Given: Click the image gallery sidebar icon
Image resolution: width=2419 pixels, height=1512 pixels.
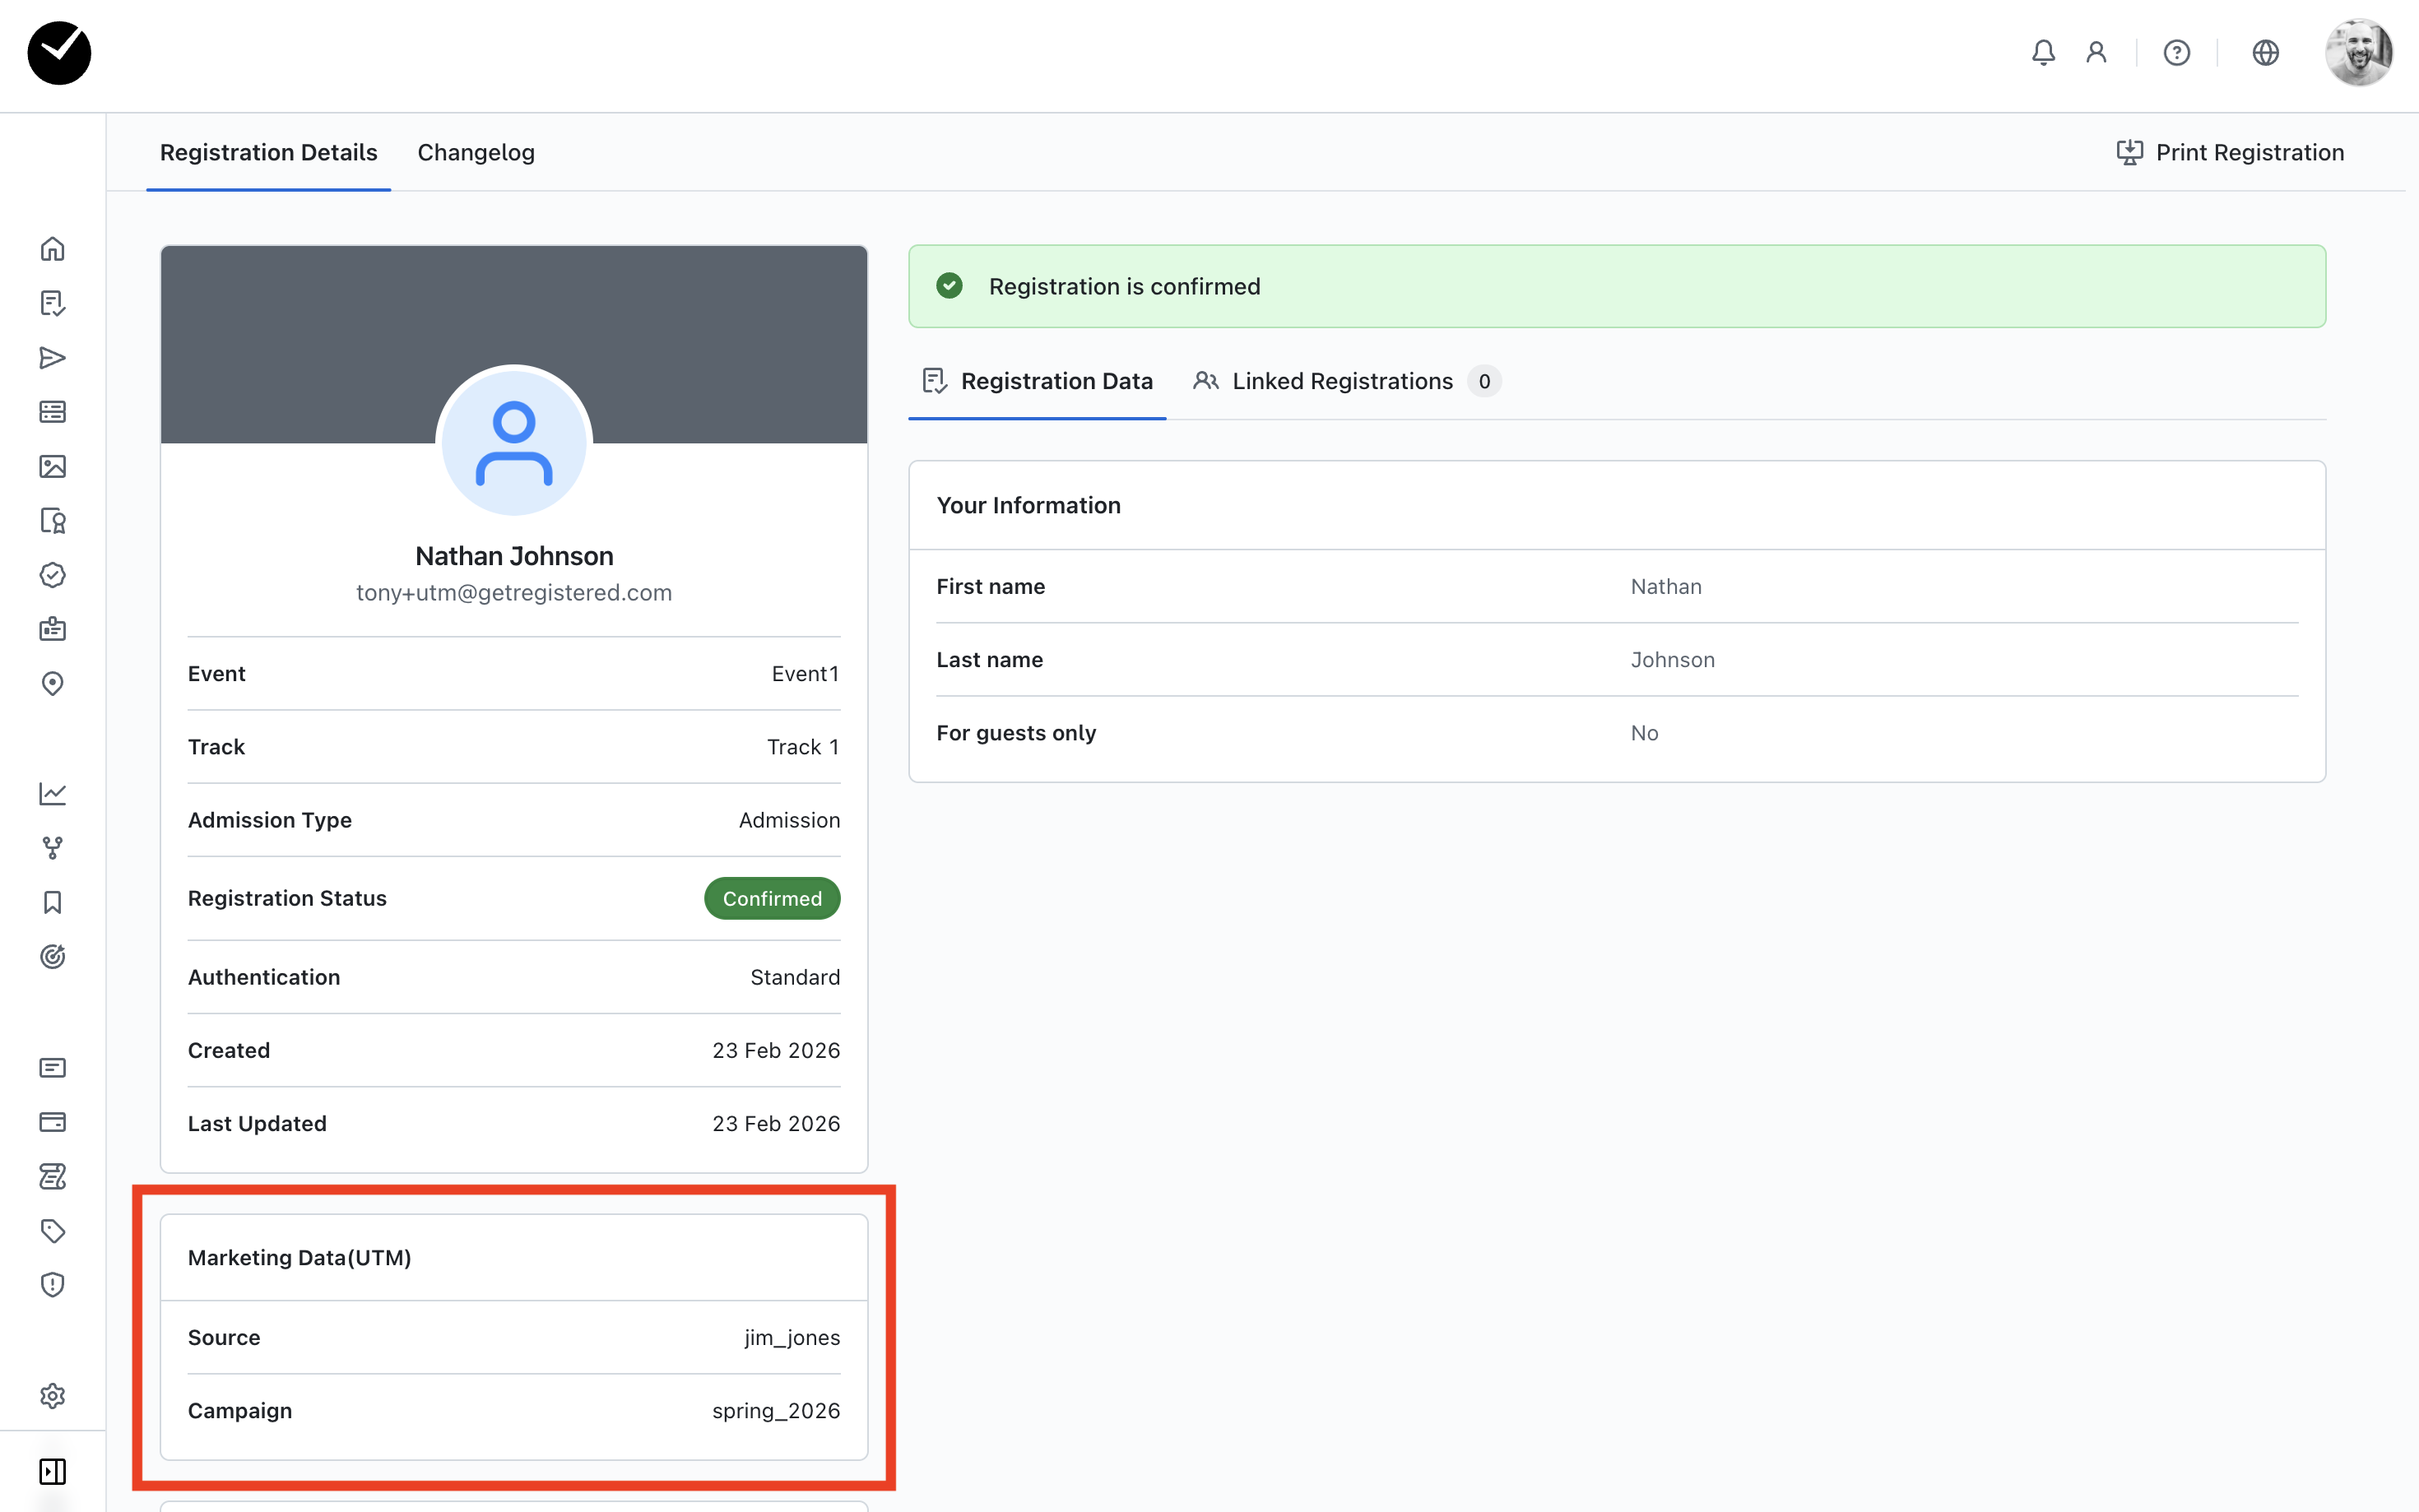Looking at the screenshot, I should pyautogui.click(x=52, y=466).
